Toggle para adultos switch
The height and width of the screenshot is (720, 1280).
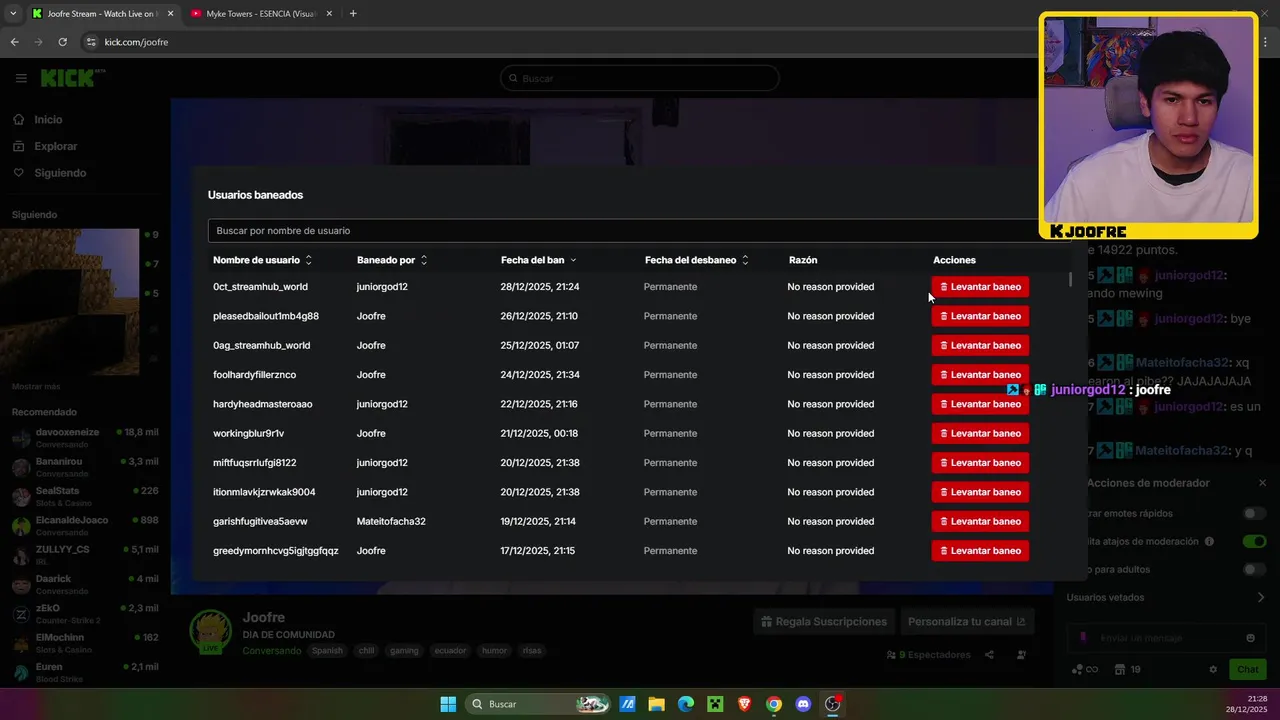pos(1254,569)
